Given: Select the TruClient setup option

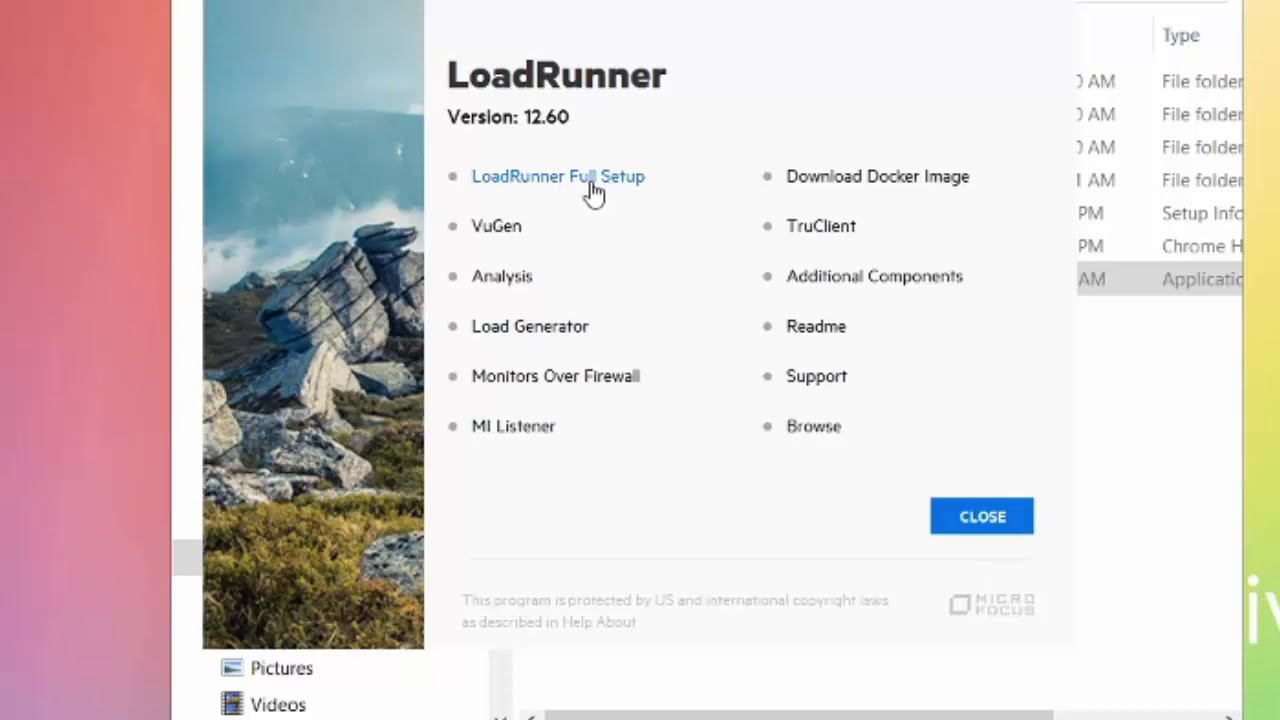Looking at the screenshot, I should [x=821, y=226].
